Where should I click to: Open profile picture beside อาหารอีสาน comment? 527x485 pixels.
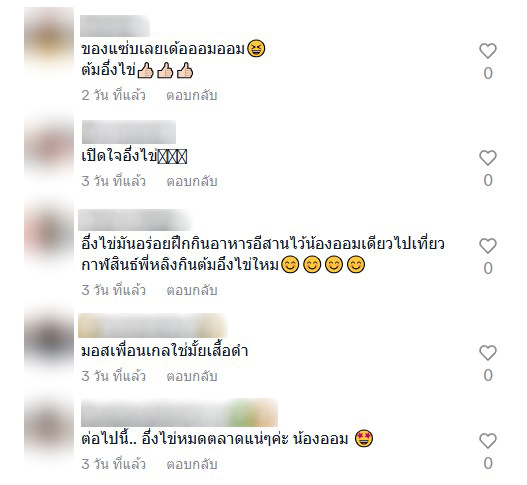click(x=49, y=232)
